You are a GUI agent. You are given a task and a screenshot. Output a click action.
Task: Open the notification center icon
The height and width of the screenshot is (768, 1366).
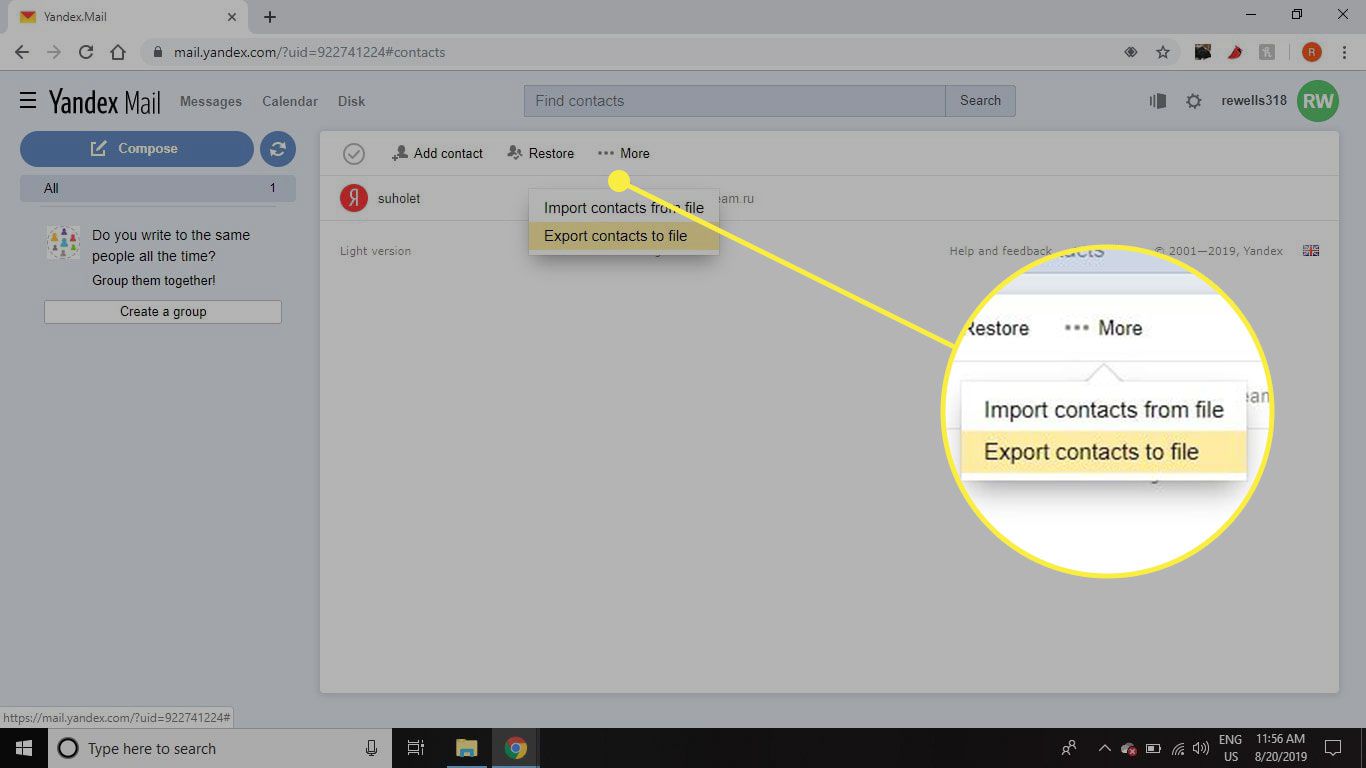pos(1333,748)
